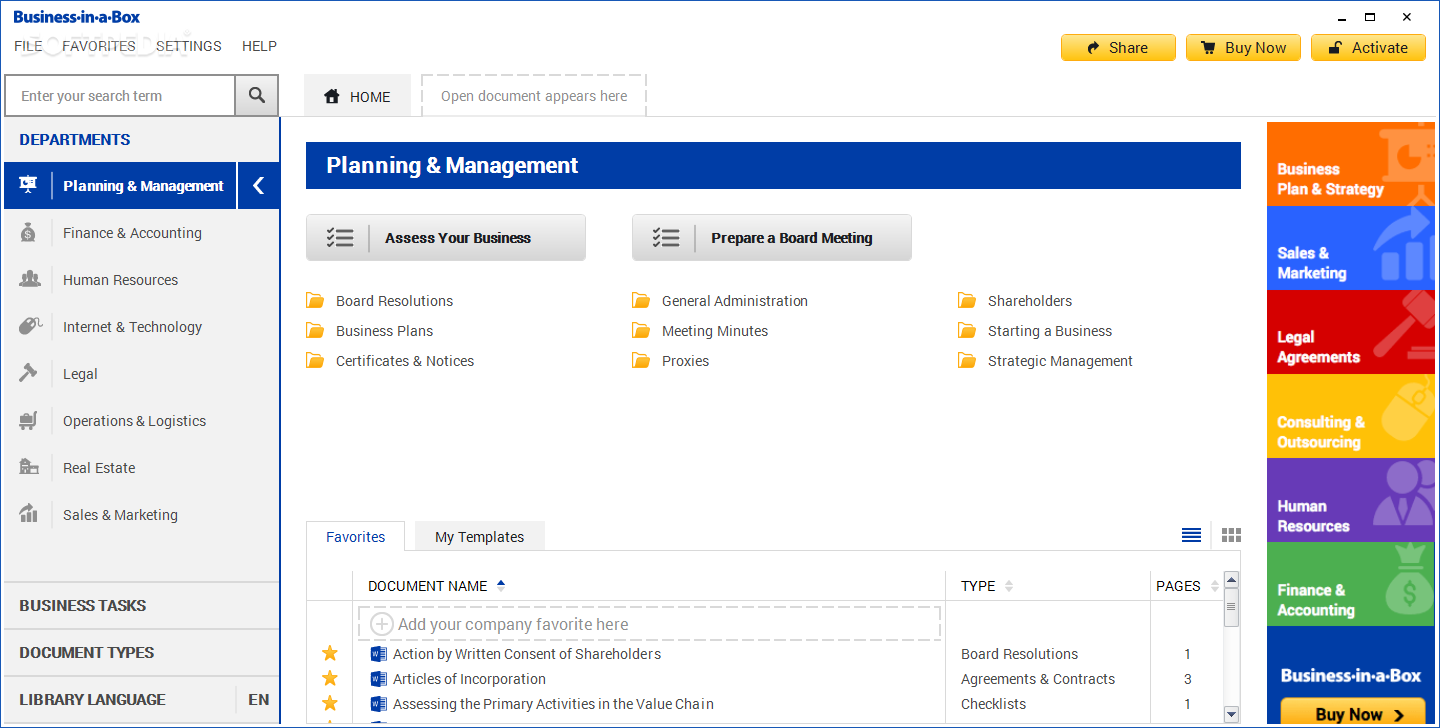The height and width of the screenshot is (728, 1440).
Task: Click the Finance & Accounting money bag icon
Action: pos(28,232)
